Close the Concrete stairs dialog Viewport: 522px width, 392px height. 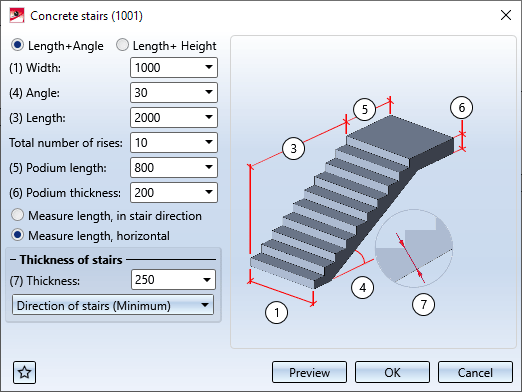tap(506, 15)
